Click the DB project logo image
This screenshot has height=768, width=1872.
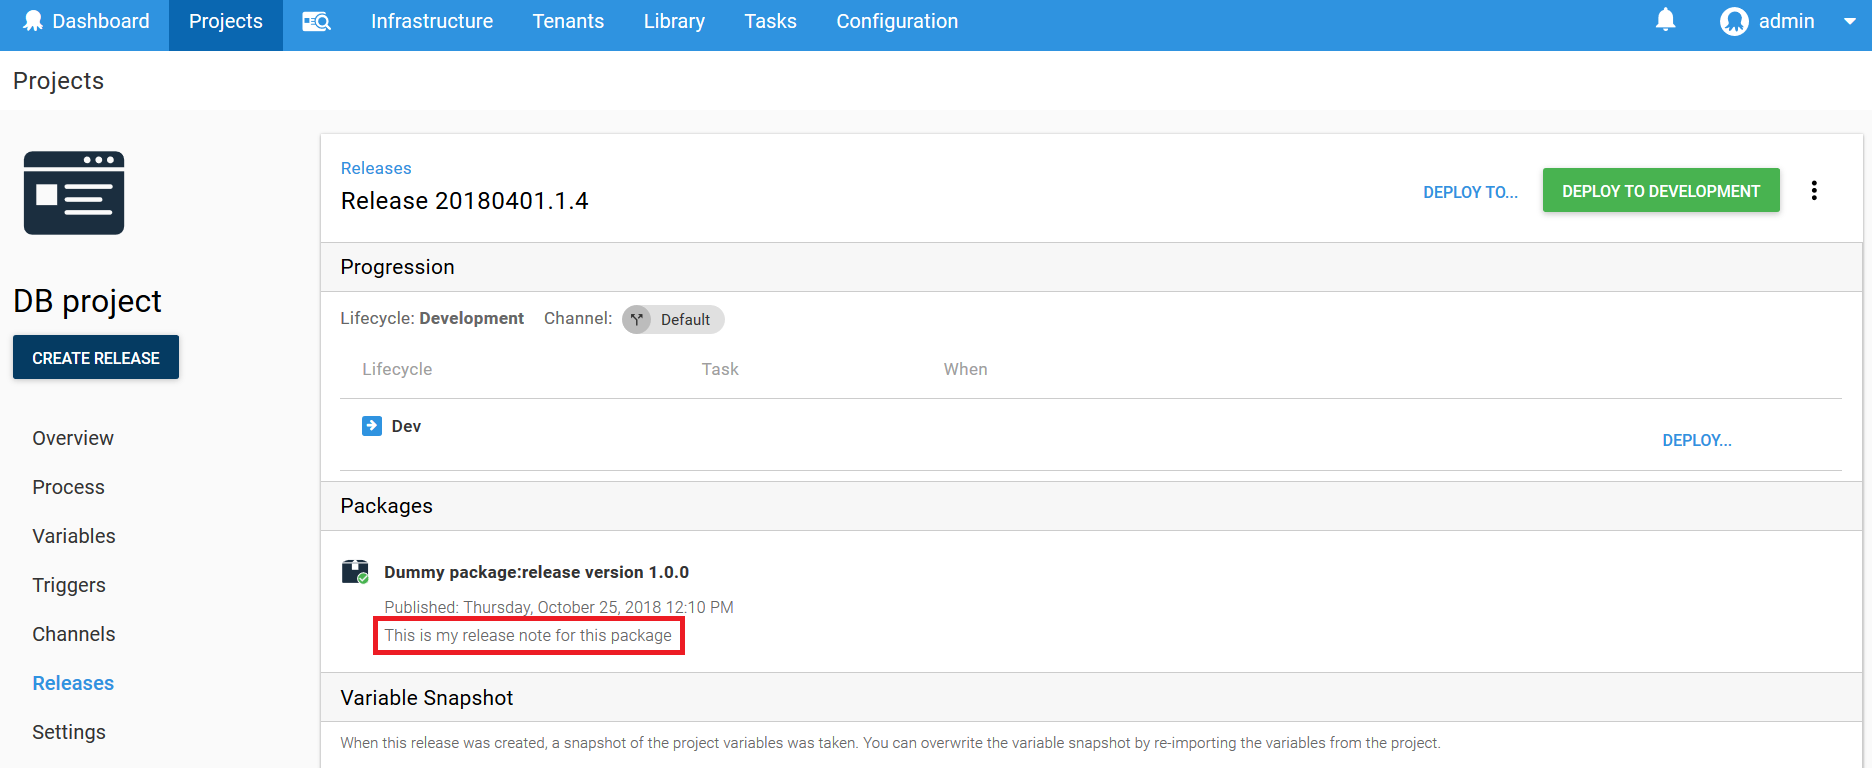pos(74,193)
